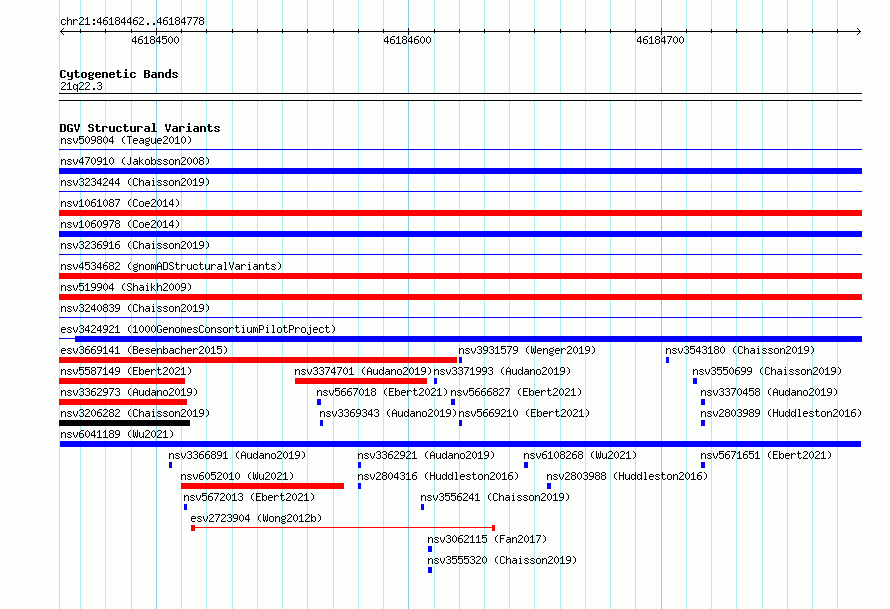This screenshot has width=890, height=609.
Task: Click the 46184700 ruler label
Action: [660, 40]
